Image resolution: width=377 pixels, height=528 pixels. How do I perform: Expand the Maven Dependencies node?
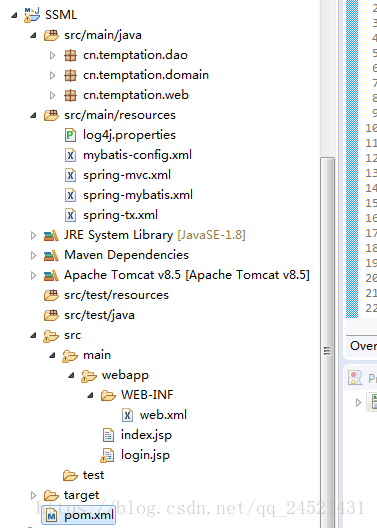[33, 255]
